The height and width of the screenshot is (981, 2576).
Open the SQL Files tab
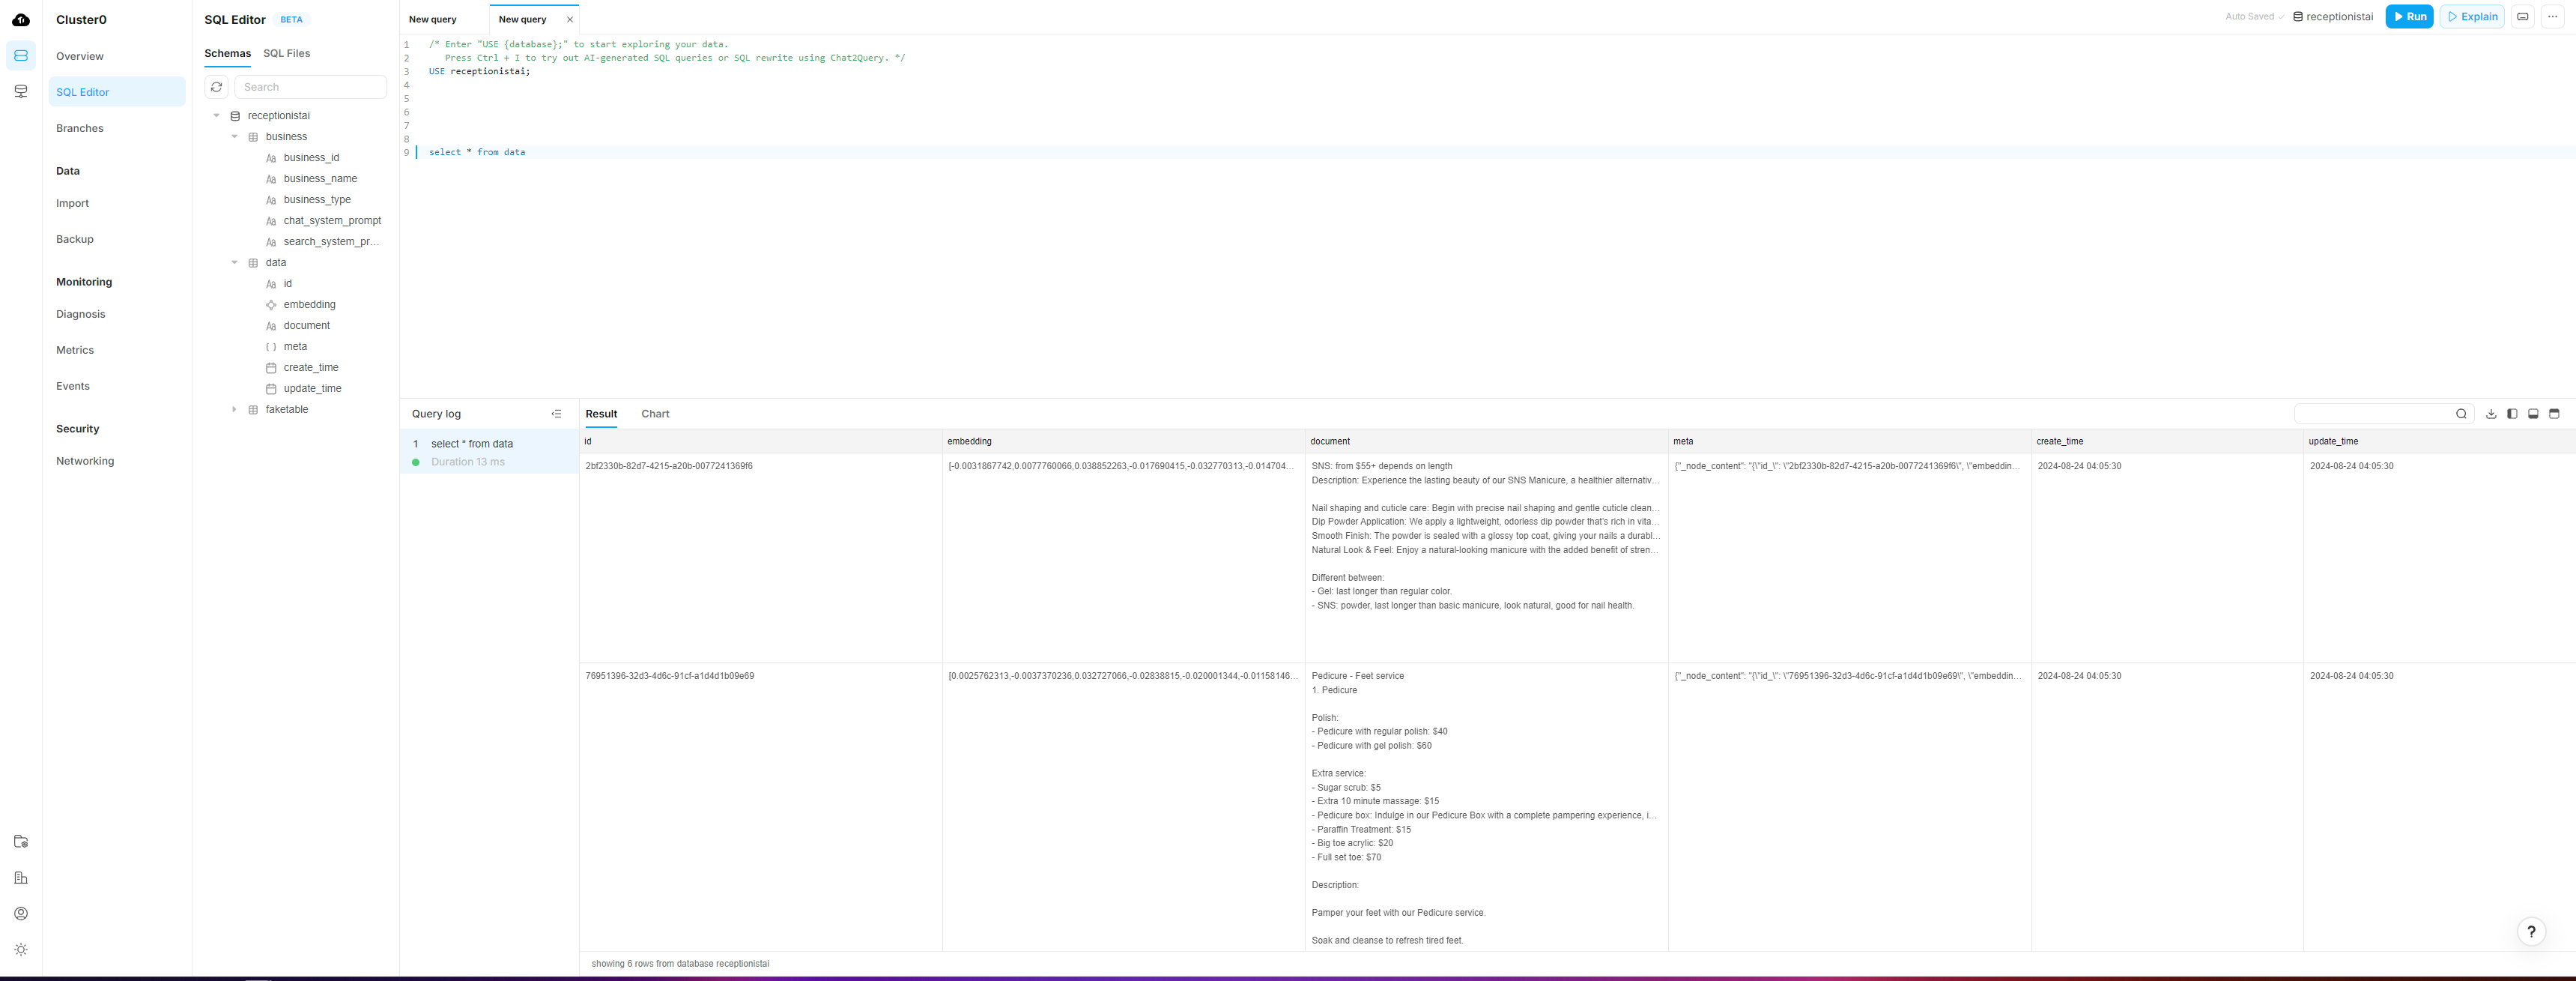286,54
